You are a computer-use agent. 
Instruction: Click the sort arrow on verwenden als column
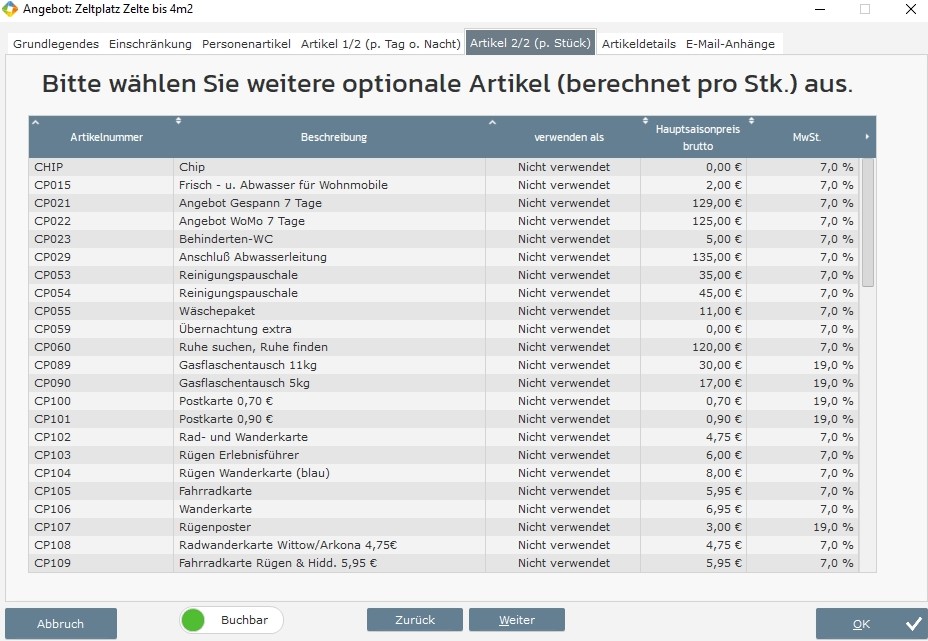492,123
